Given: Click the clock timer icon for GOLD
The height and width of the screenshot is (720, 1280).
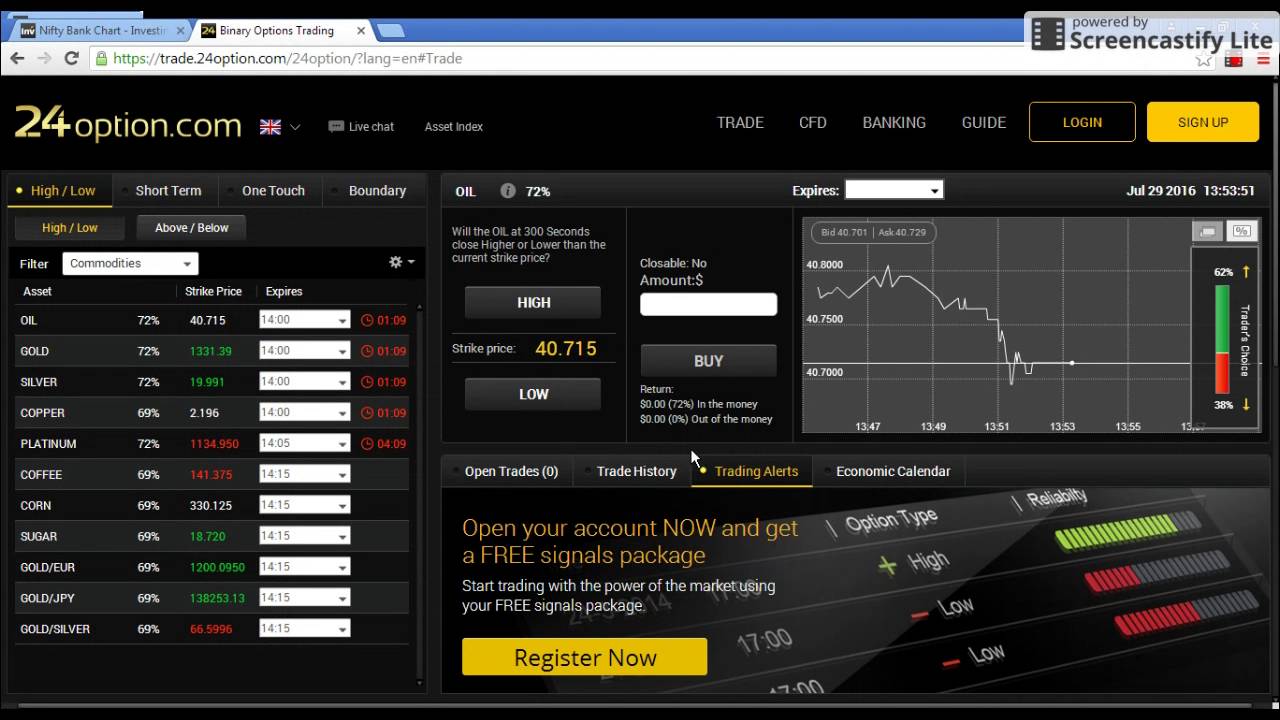Looking at the screenshot, I should 366,351.
